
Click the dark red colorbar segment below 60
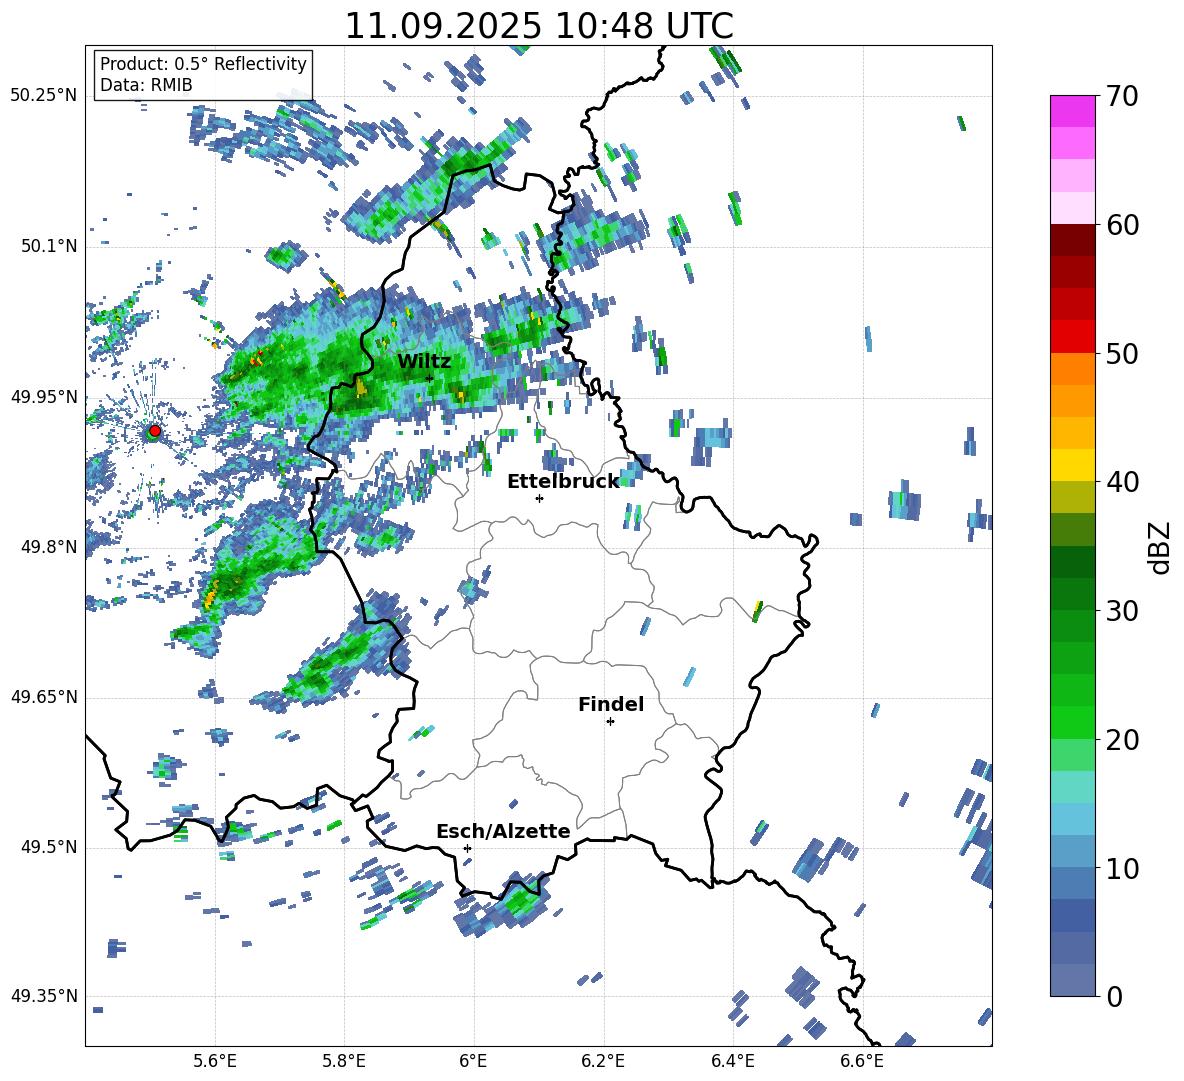1073,240
